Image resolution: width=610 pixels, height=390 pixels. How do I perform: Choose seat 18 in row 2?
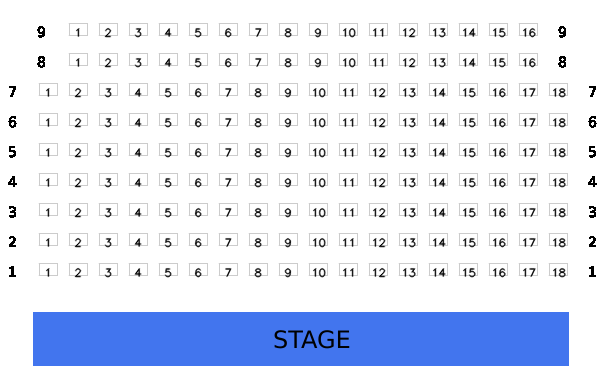coord(558,240)
